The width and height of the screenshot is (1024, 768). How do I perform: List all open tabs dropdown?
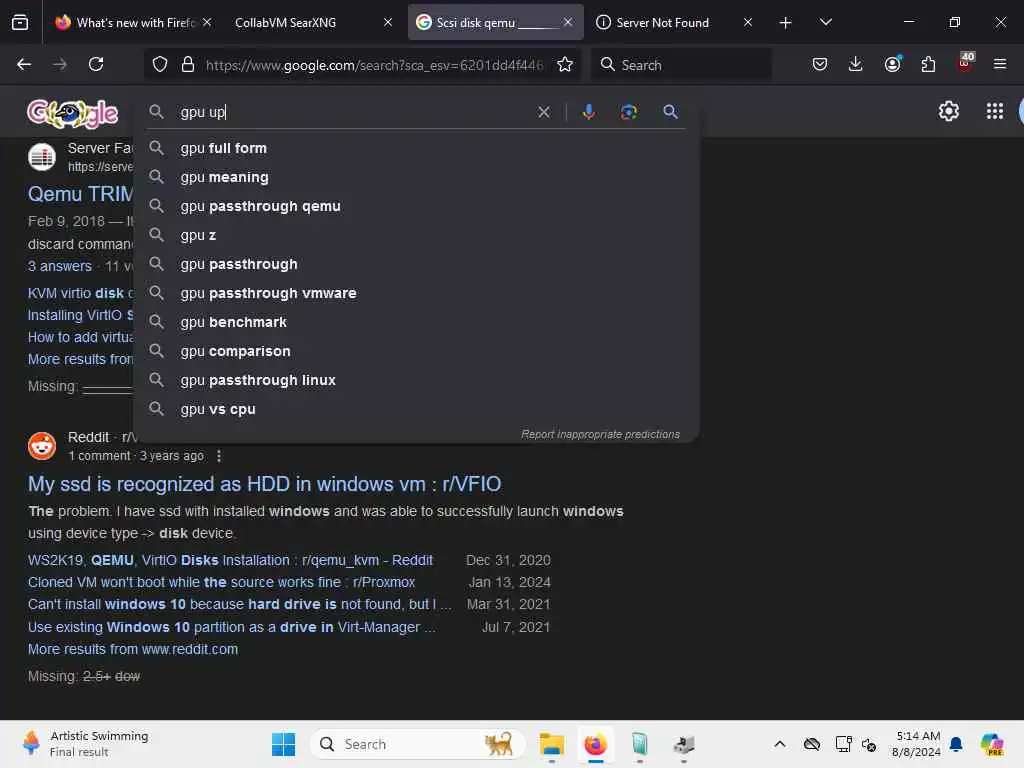point(825,23)
